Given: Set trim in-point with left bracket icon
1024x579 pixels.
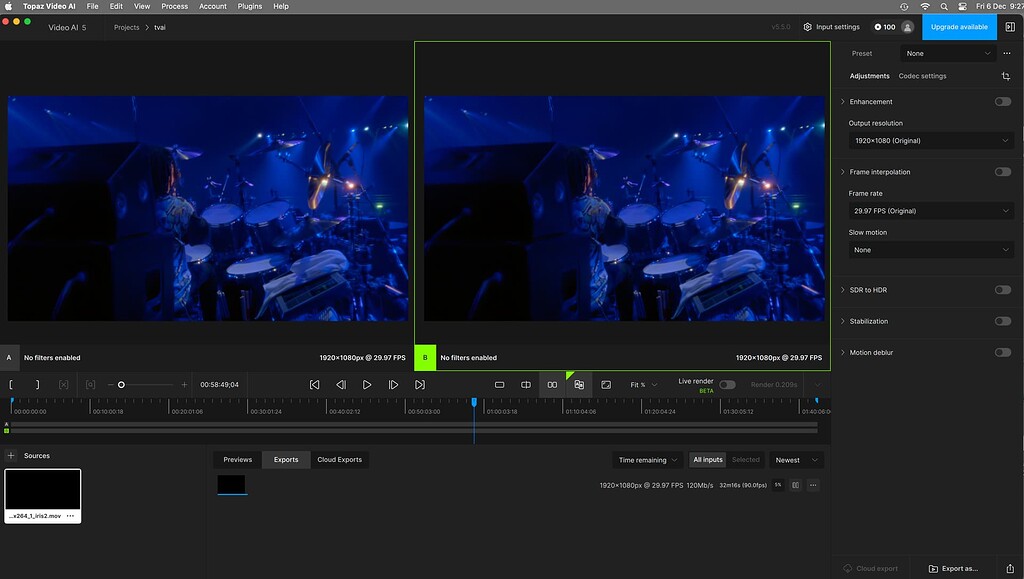Looking at the screenshot, I should 11,384.
